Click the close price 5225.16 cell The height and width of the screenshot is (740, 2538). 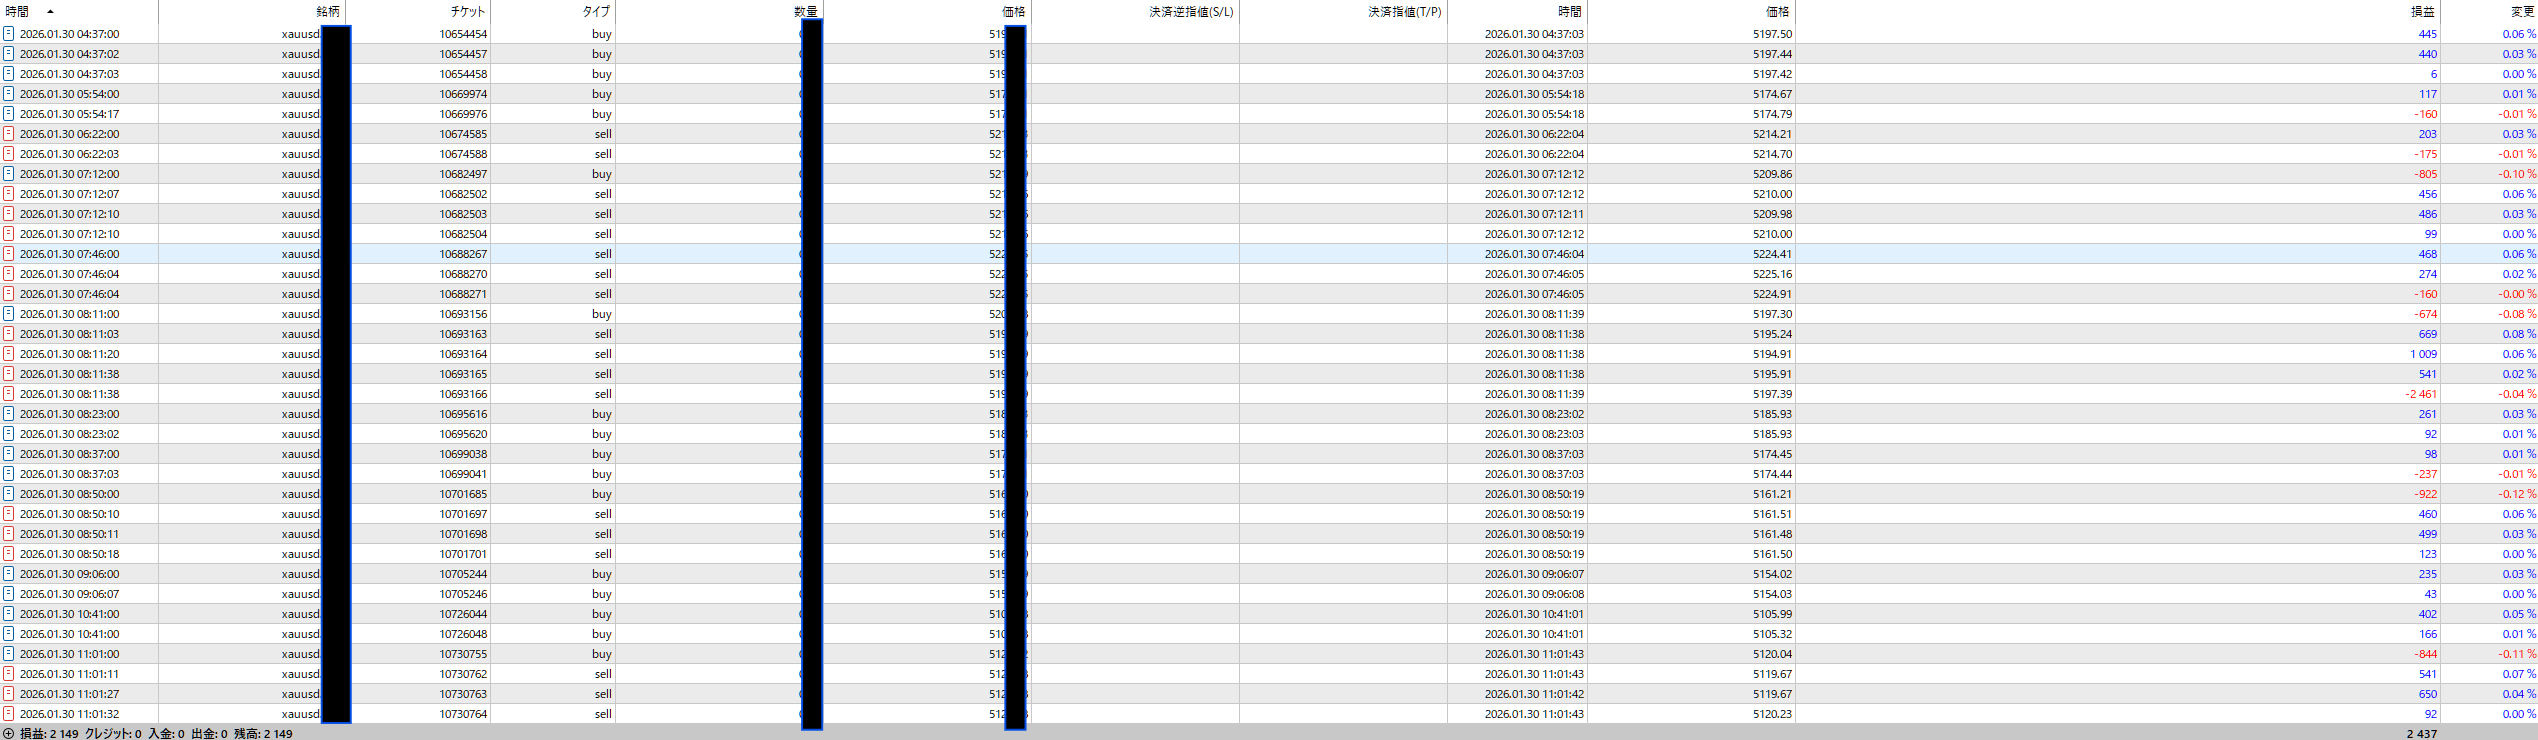[1772, 274]
